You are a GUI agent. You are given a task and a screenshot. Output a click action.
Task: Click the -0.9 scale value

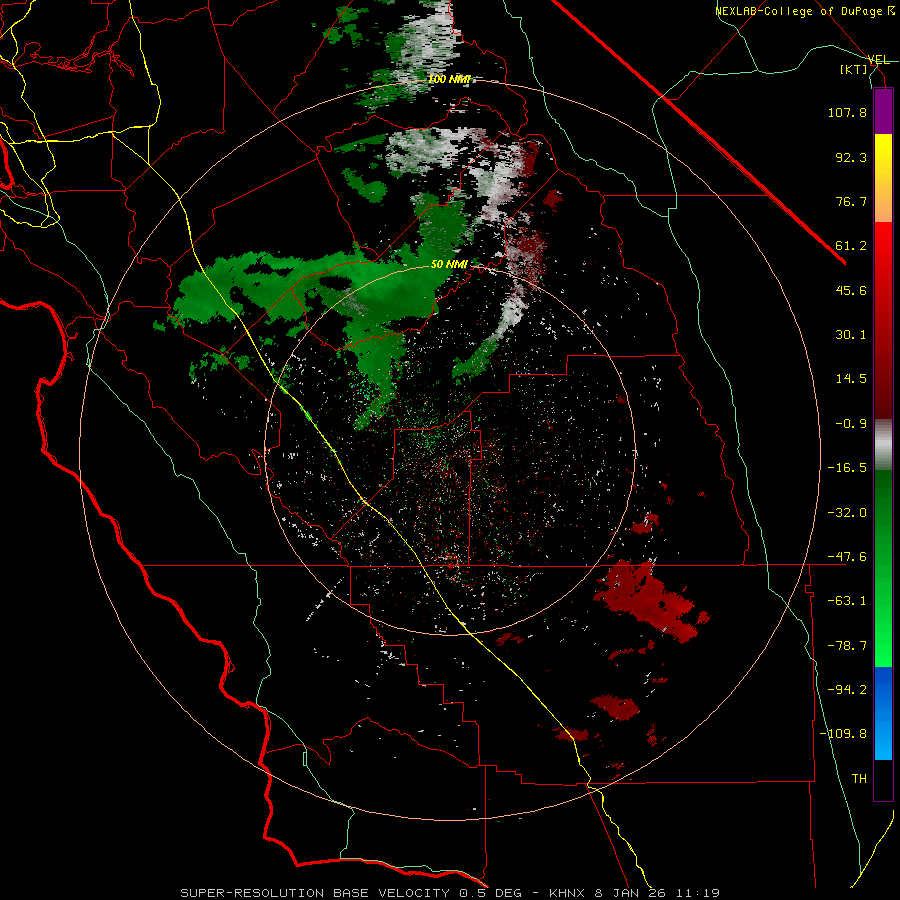(851, 424)
